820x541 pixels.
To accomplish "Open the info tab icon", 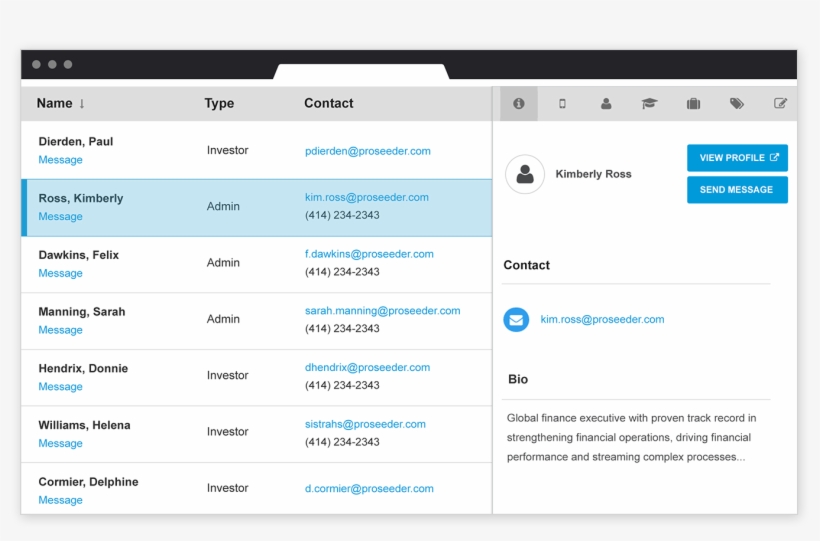I will [518, 104].
